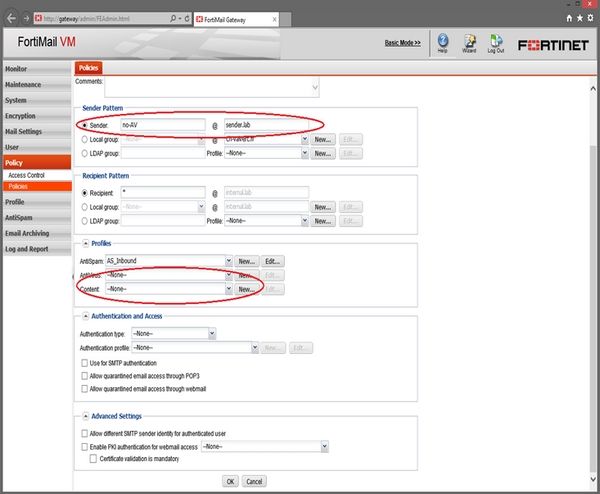
Task: Open the Mail Settings menu
Action: coord(37,132)
